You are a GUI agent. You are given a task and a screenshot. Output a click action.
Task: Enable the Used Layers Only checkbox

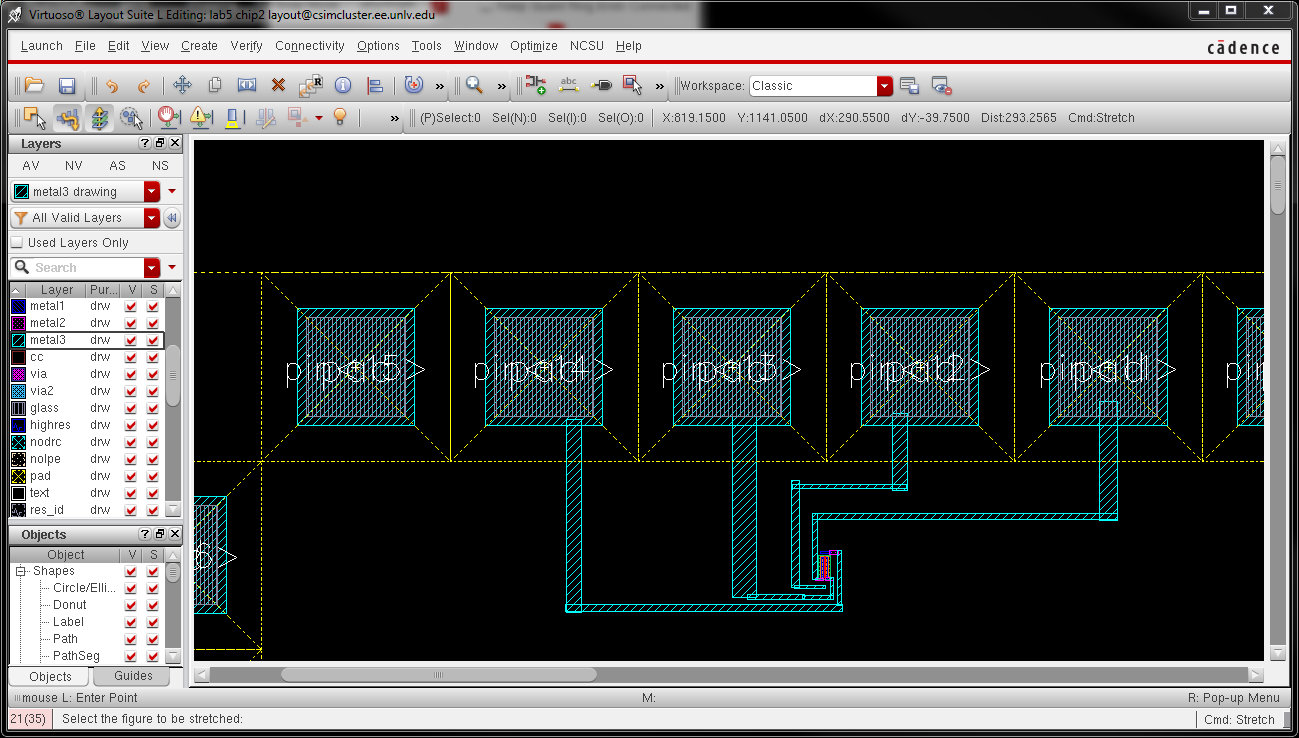click(x=17, y=243)
